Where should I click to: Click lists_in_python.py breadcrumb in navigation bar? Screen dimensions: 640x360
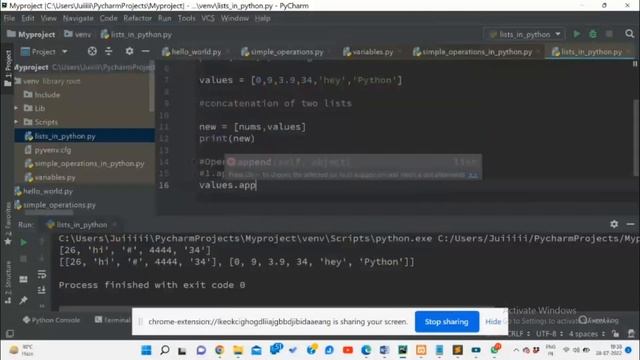tap(136, 35)
